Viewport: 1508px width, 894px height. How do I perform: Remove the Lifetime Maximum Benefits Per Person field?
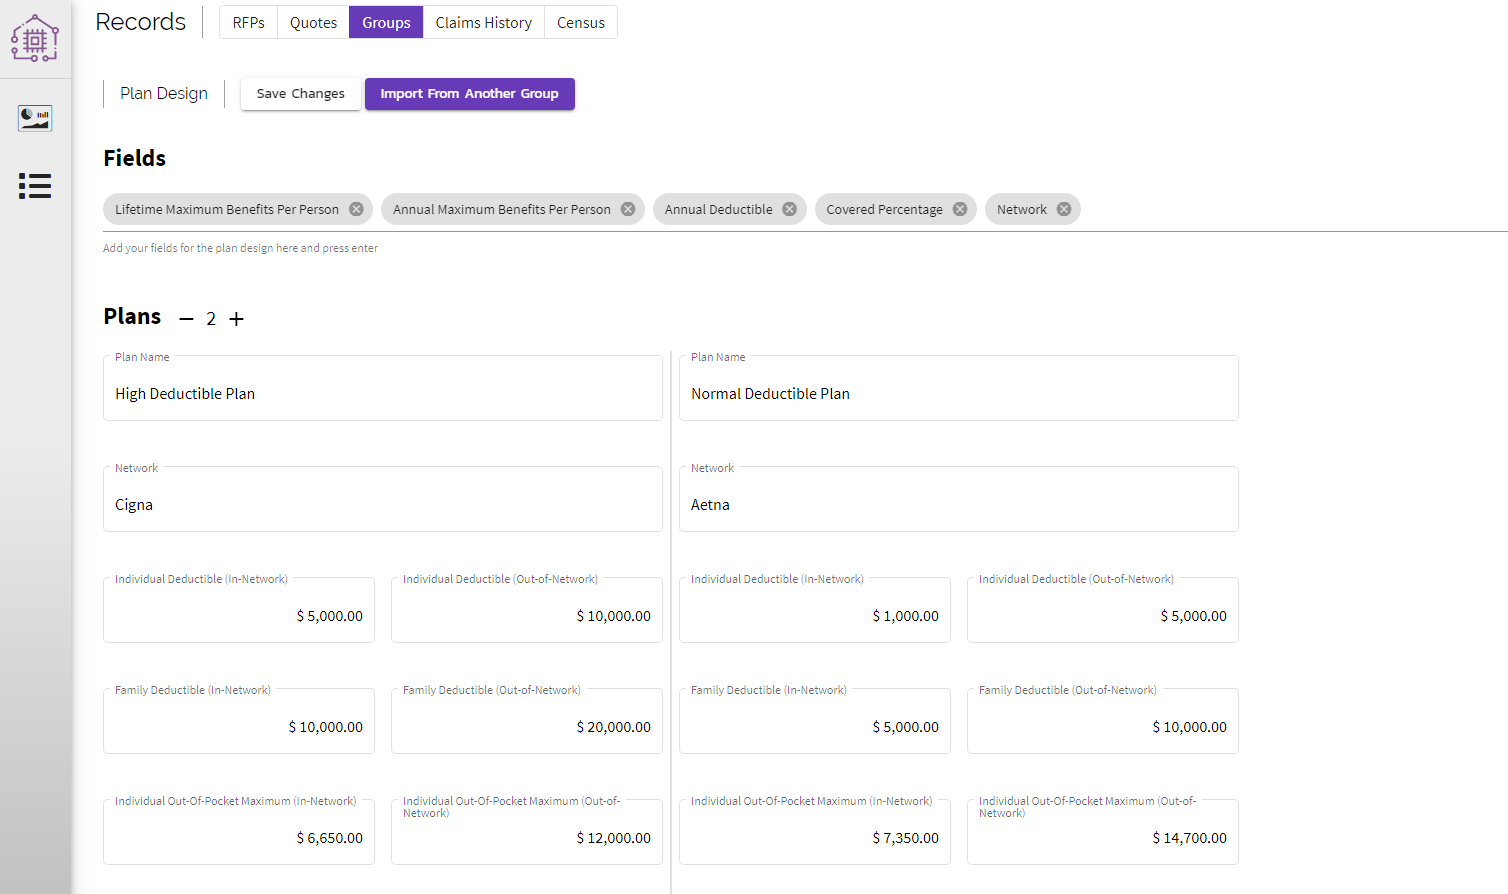point(356,209)
